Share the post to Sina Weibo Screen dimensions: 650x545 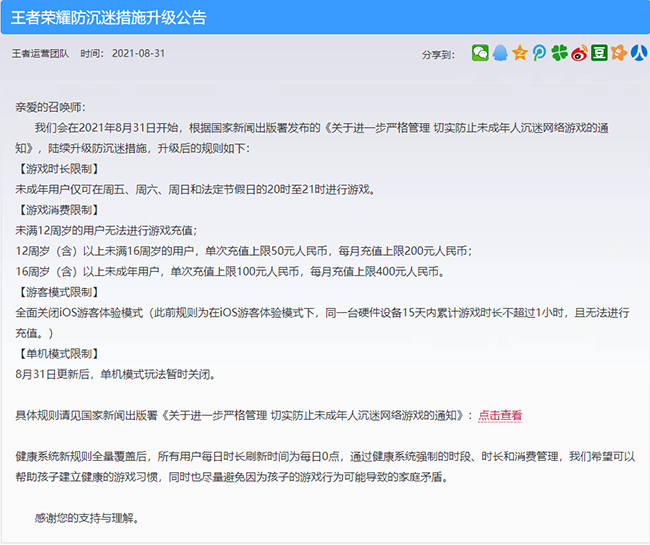580,53
